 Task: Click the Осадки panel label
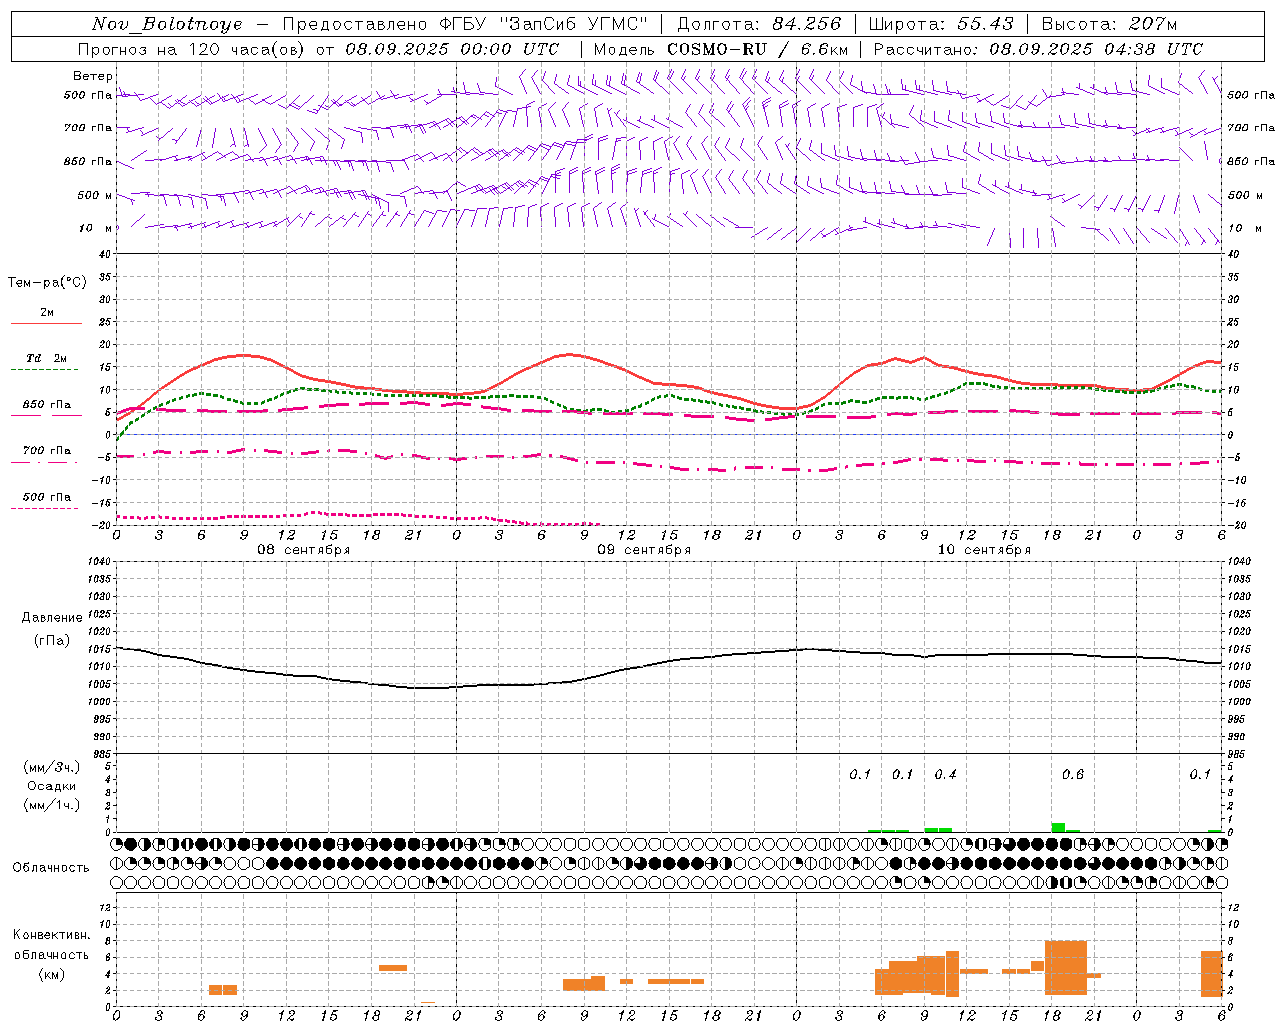coord(52,786)
